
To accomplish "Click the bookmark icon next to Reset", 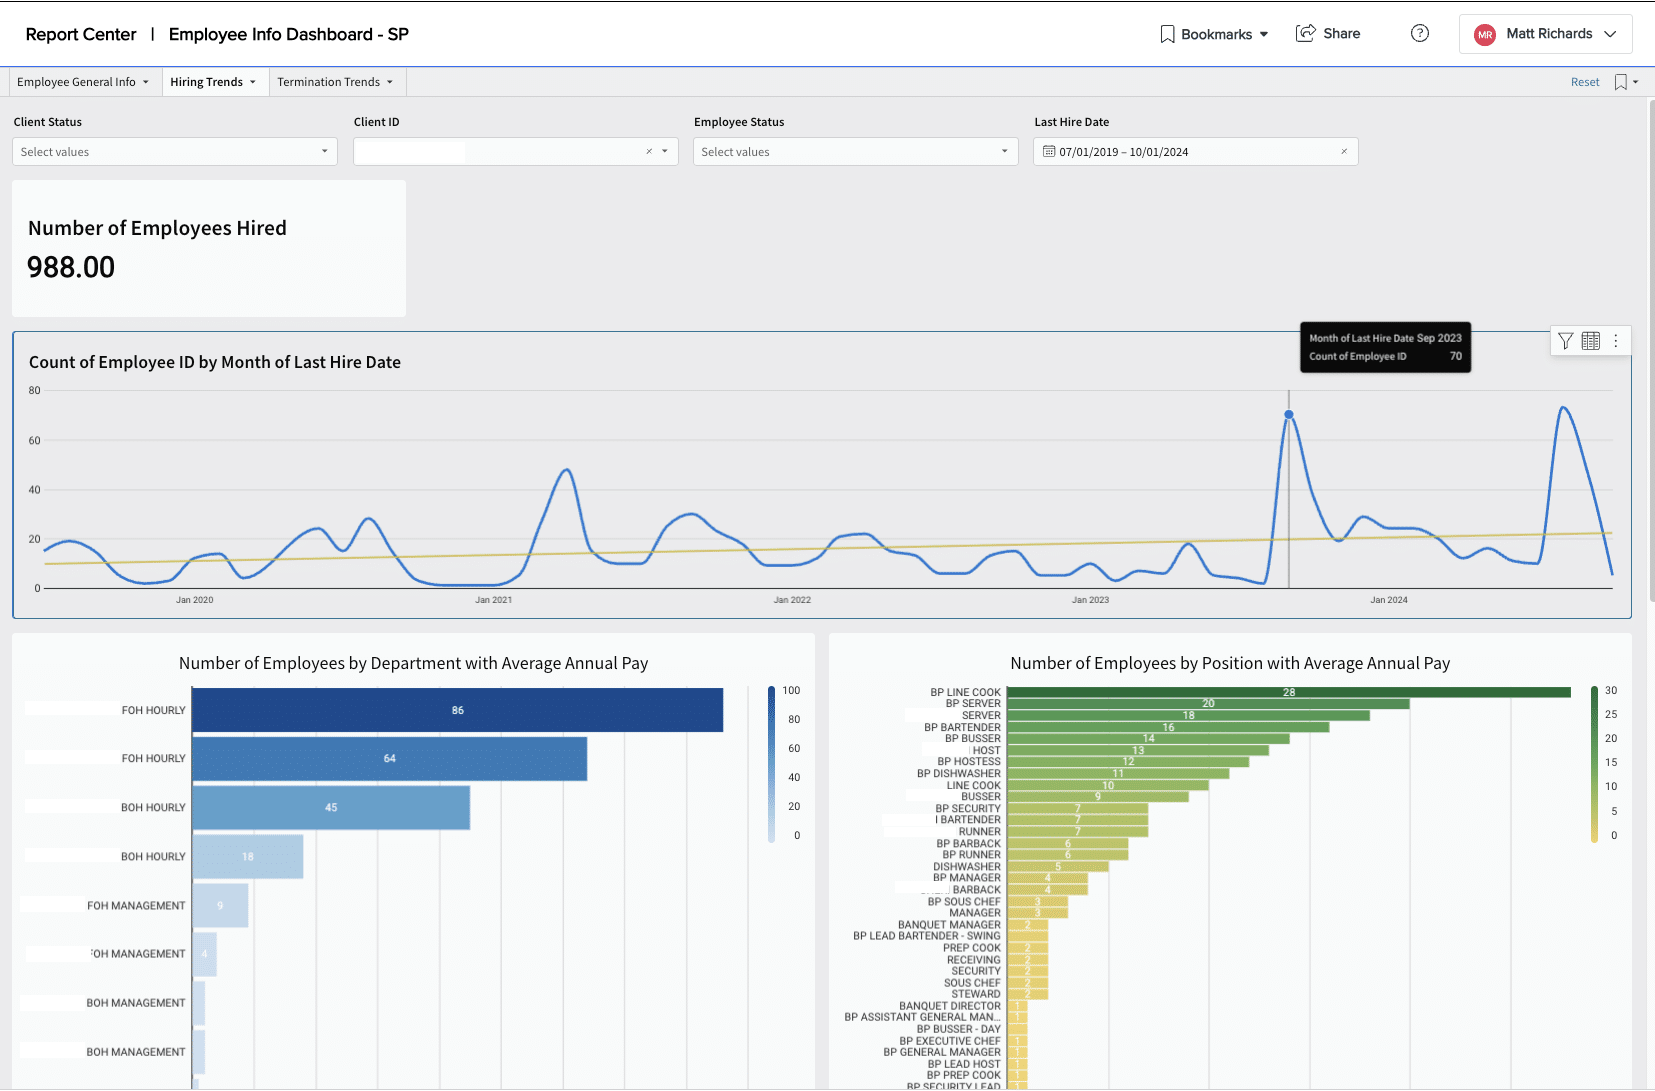I will [x=1620, y=81].
